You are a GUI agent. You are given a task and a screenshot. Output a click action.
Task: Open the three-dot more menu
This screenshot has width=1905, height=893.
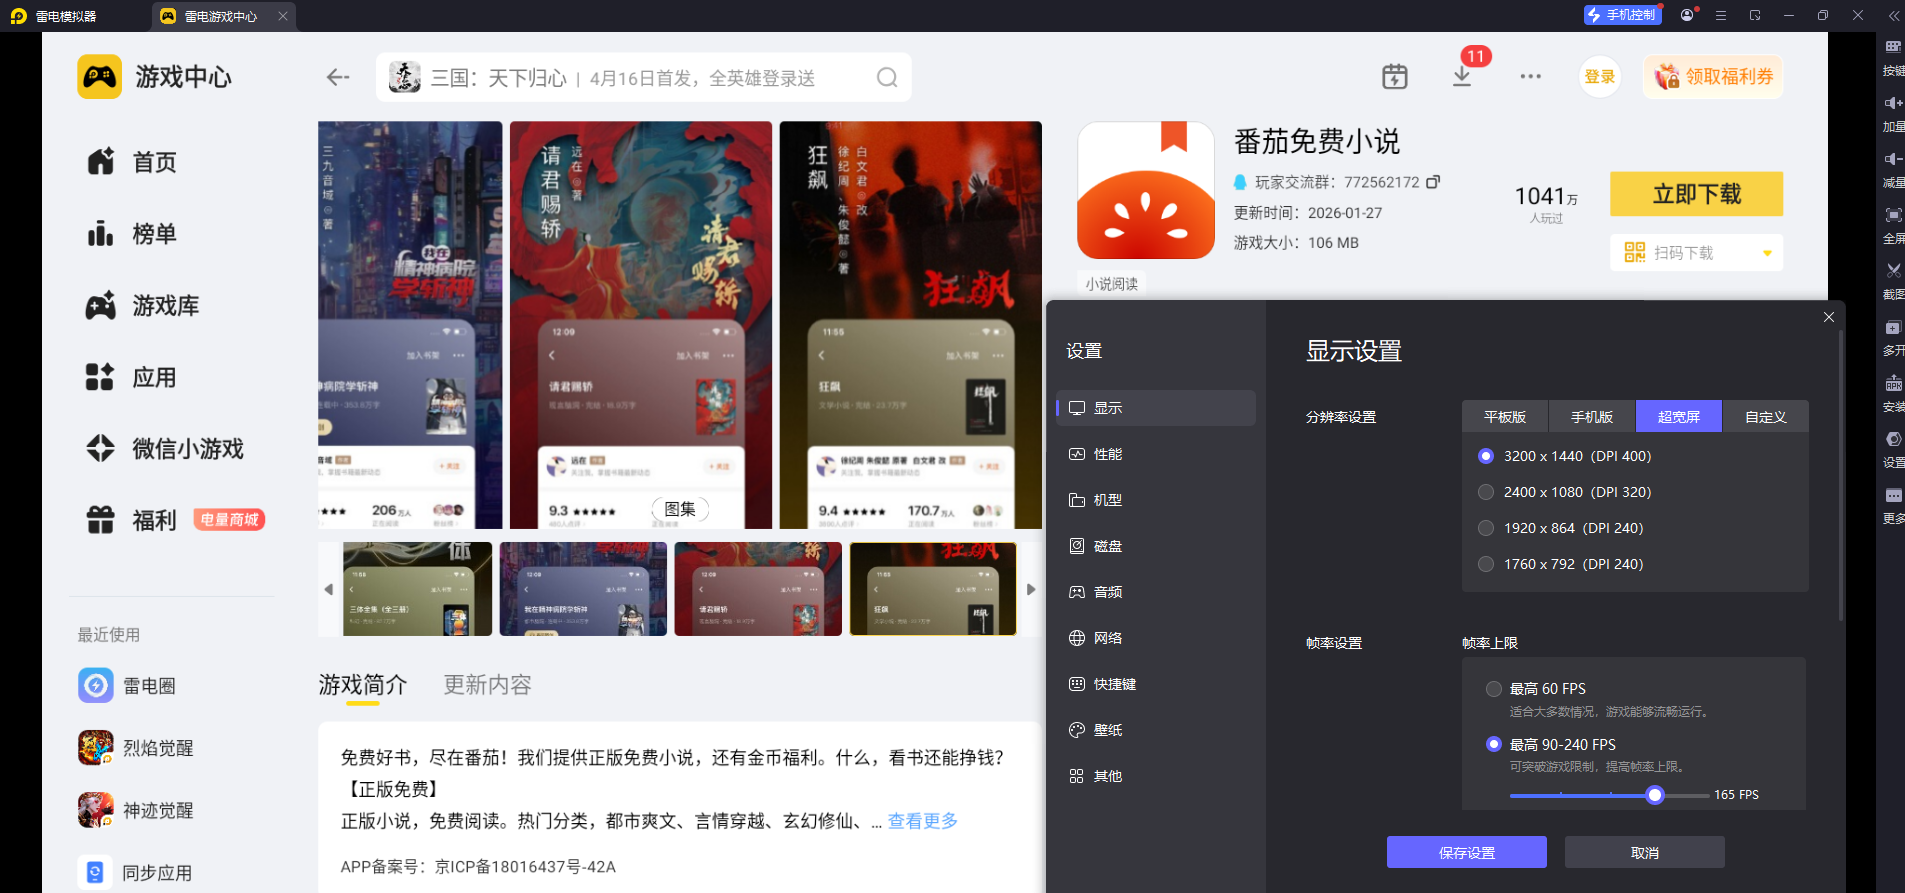tap(1530, 76)
